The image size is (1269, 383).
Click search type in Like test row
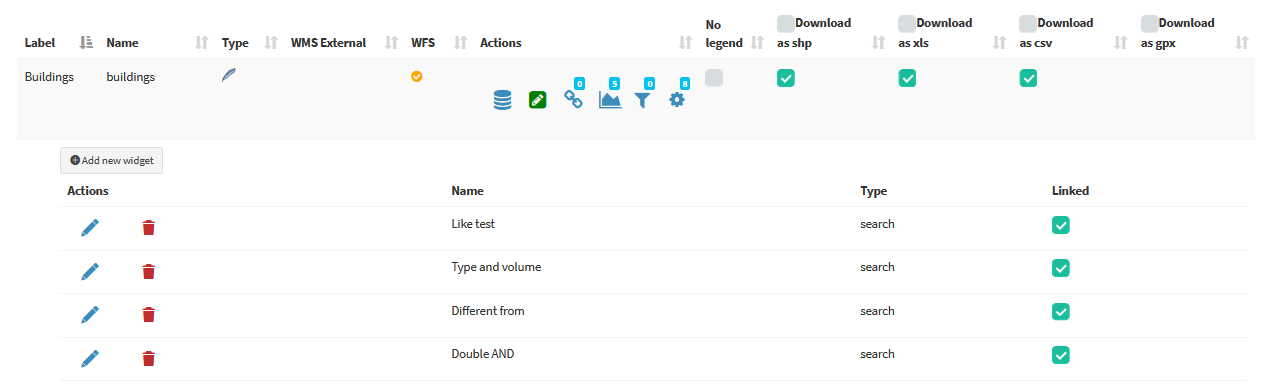pos(877,224)
